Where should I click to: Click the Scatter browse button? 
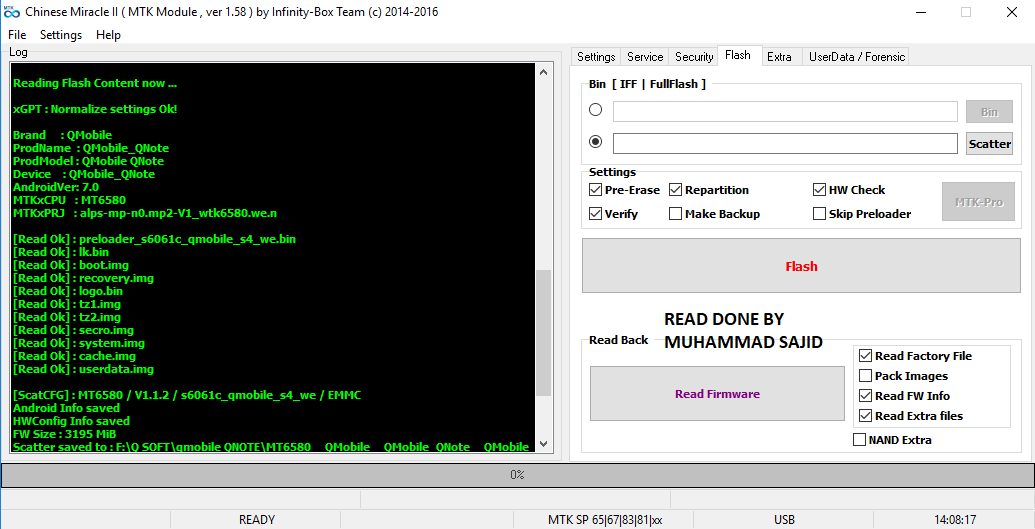click(989, 143)
